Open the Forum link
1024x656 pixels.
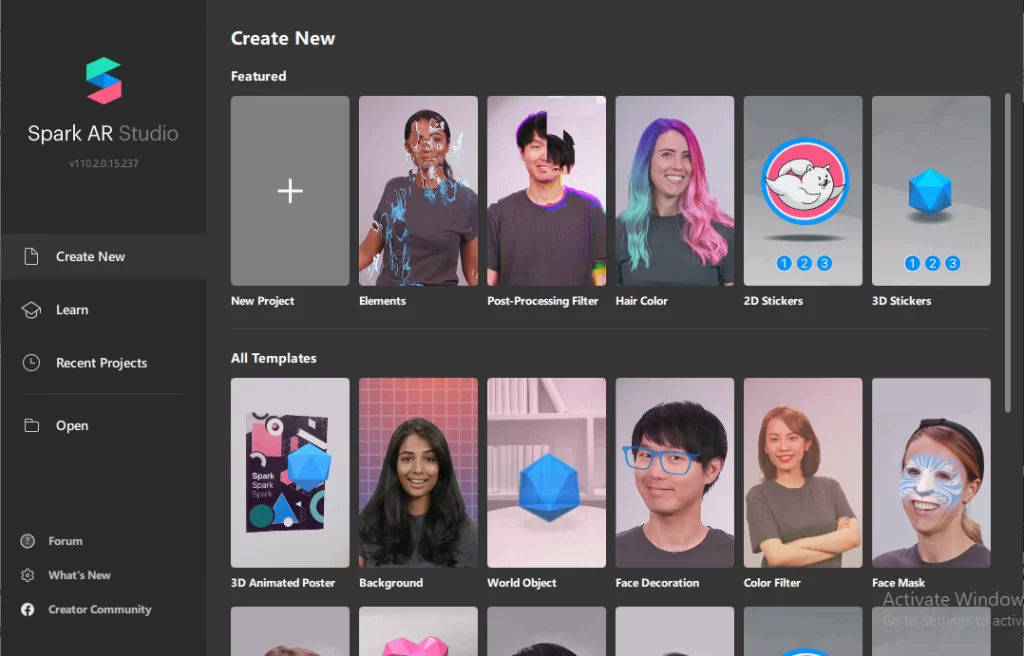[x=65, y=541]
